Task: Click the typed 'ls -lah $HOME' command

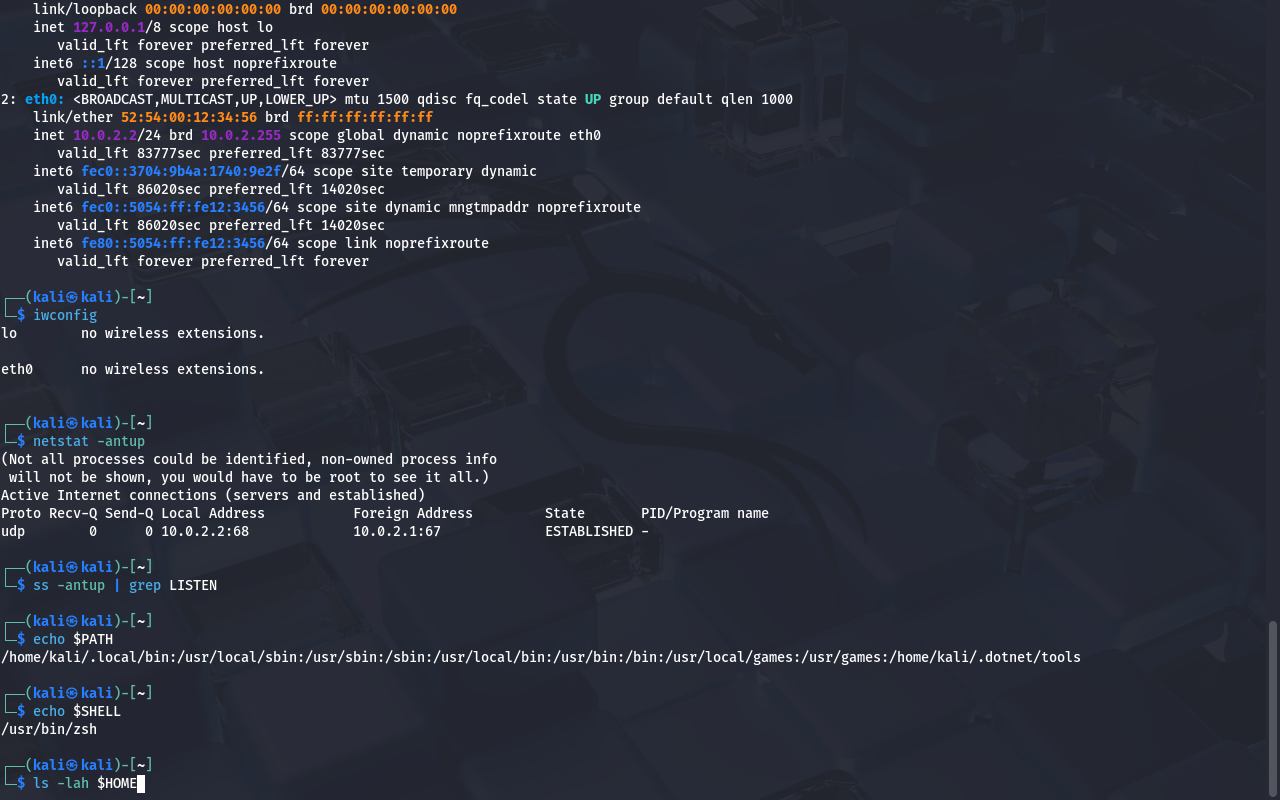Action: click(85, 783)
